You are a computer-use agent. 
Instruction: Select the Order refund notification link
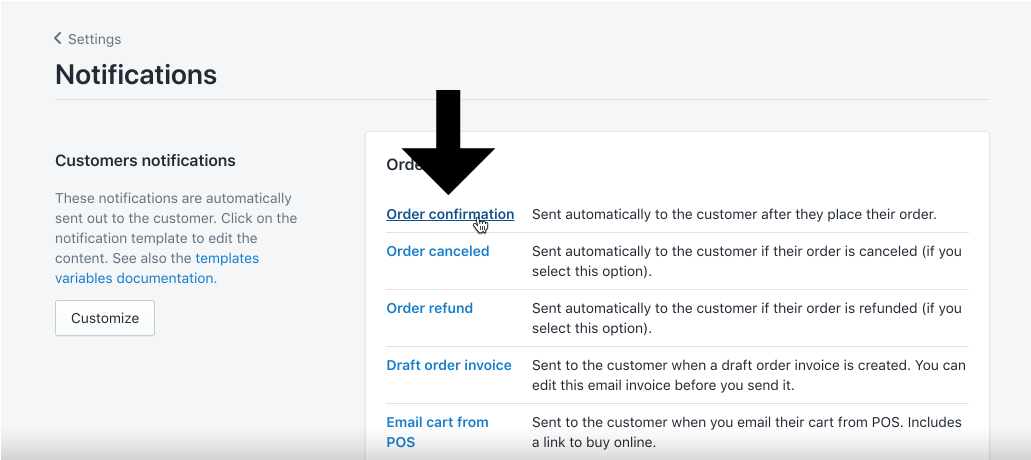coord(429,308)
